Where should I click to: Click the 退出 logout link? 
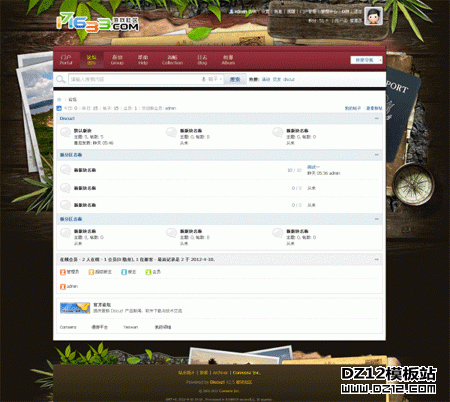pos(357,11)
